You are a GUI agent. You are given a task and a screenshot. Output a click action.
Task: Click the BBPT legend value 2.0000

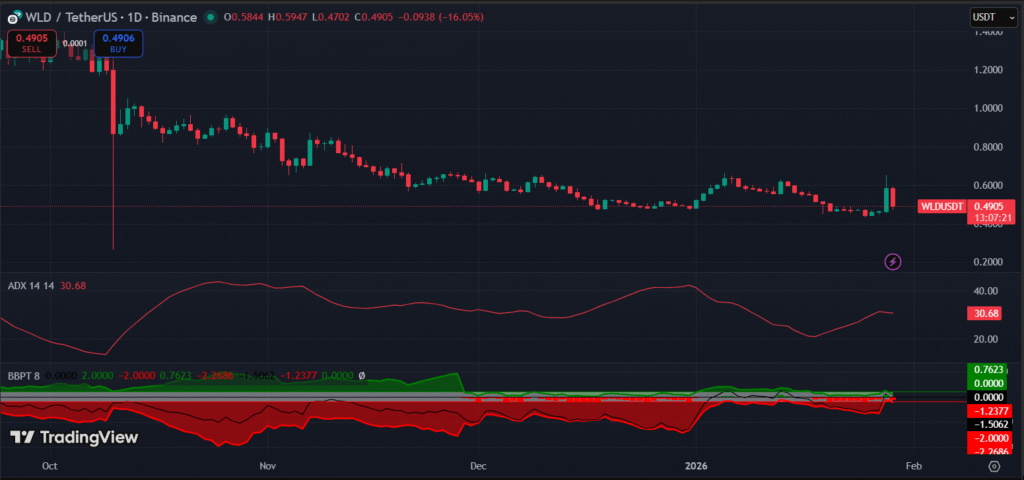(95, 376)
